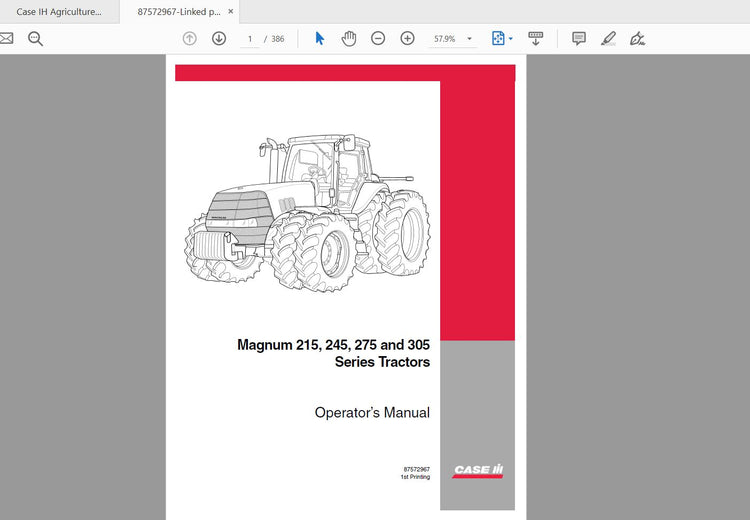Switch to Case IH Agriculture tab
The image size is (750, 520).
point(59,12)
